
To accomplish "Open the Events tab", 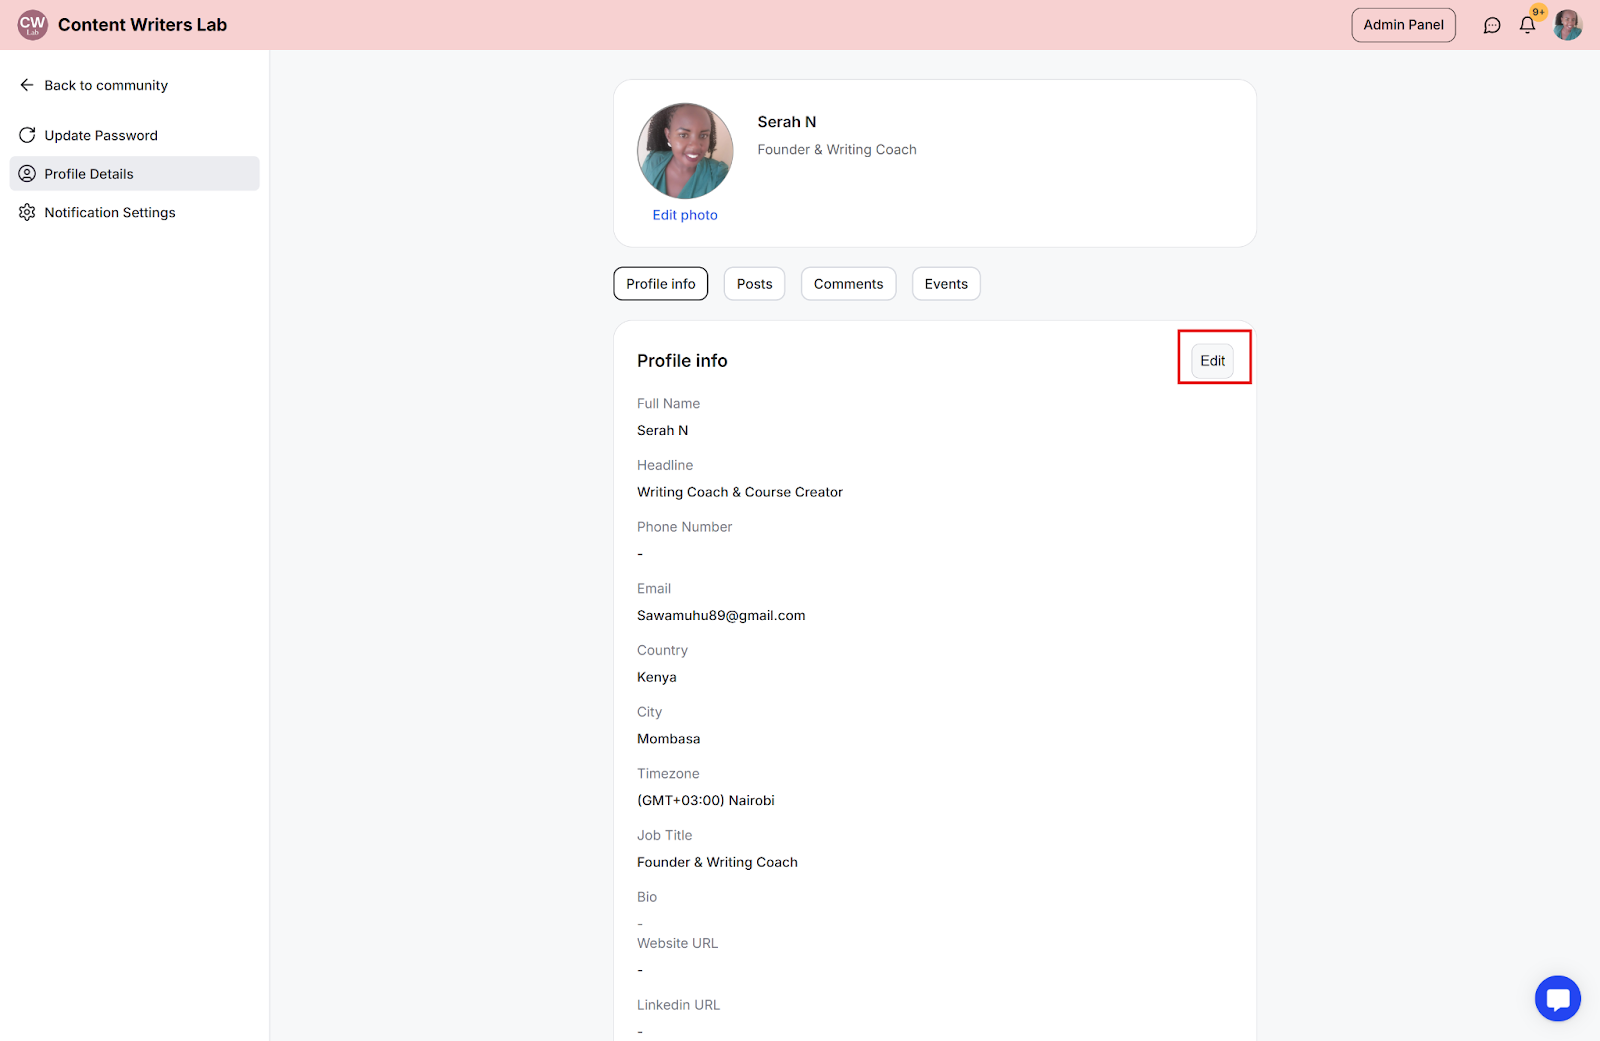I will click(946, 284).
